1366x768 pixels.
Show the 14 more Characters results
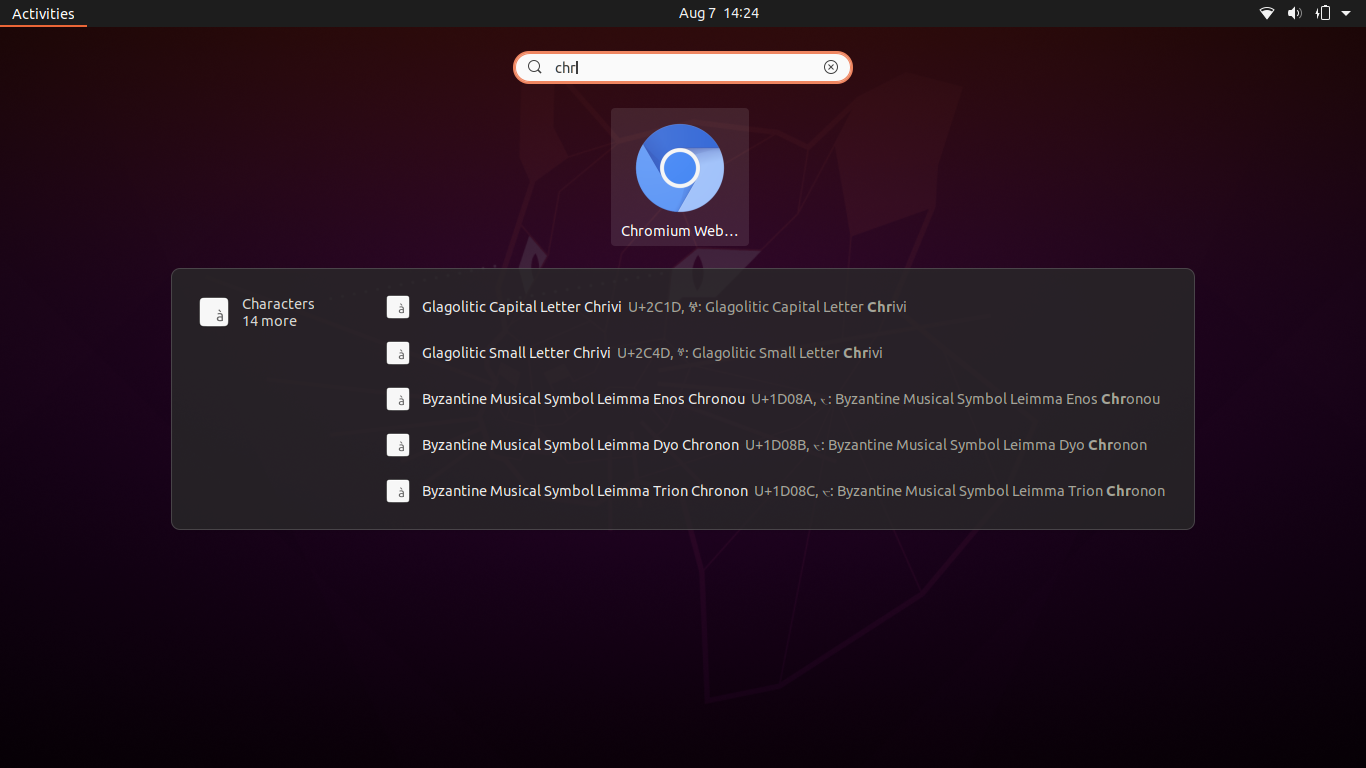(269, 321)
